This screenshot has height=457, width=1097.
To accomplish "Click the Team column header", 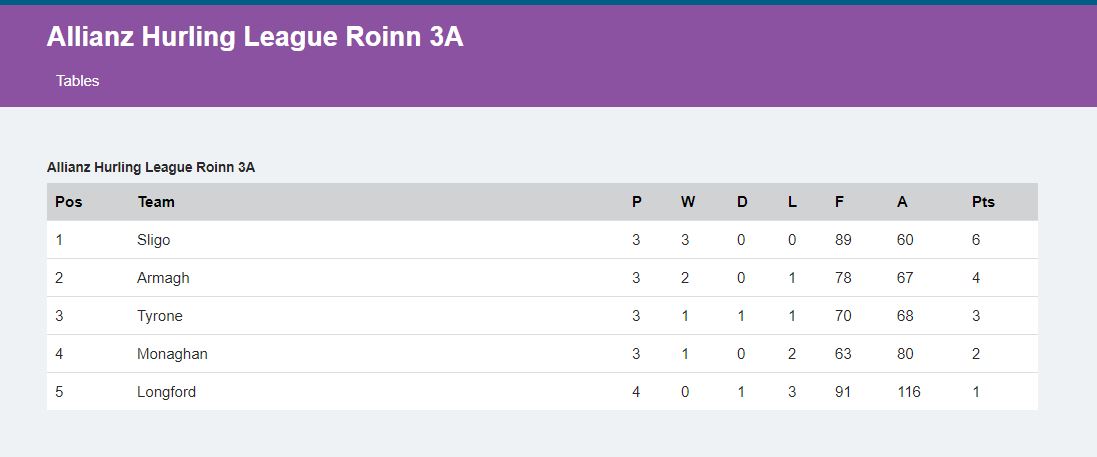I will click(x=156, y=202).
